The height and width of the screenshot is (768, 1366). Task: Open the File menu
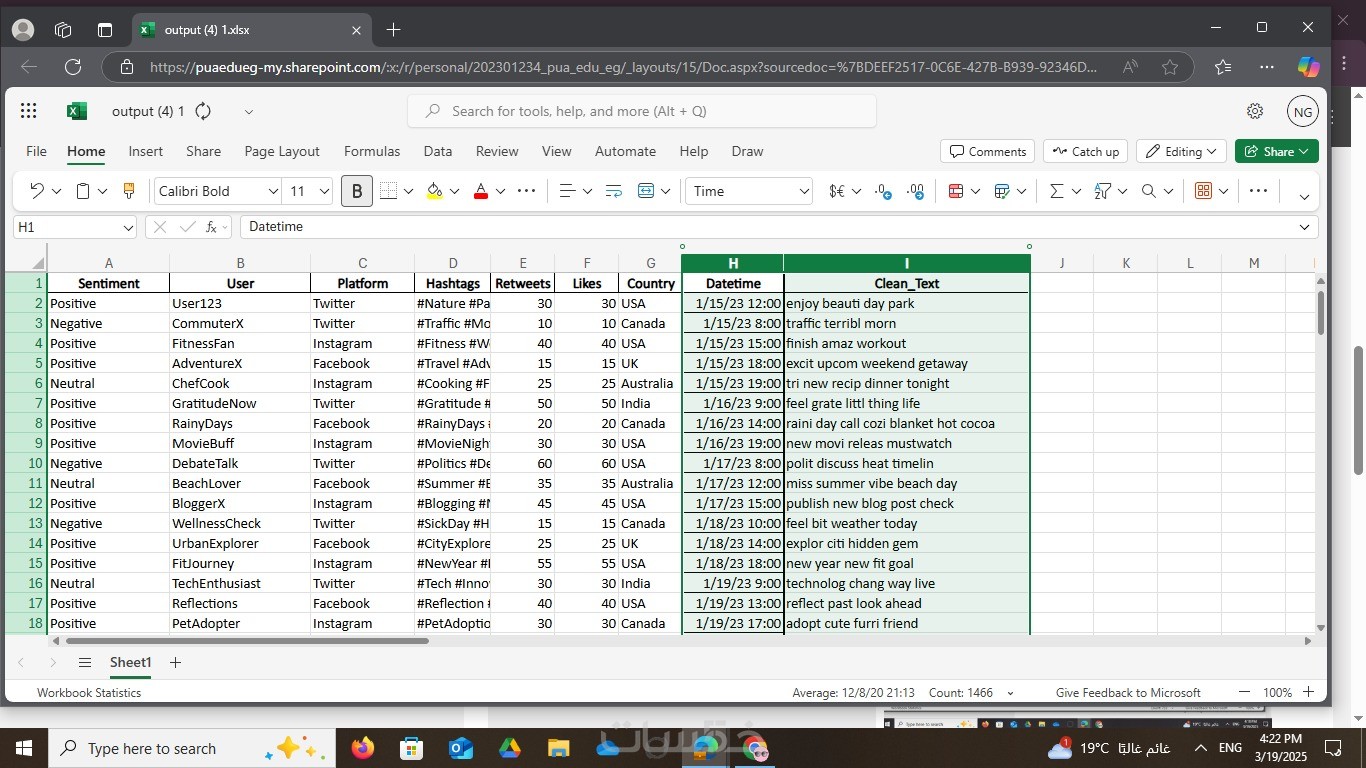coord(36,151)
